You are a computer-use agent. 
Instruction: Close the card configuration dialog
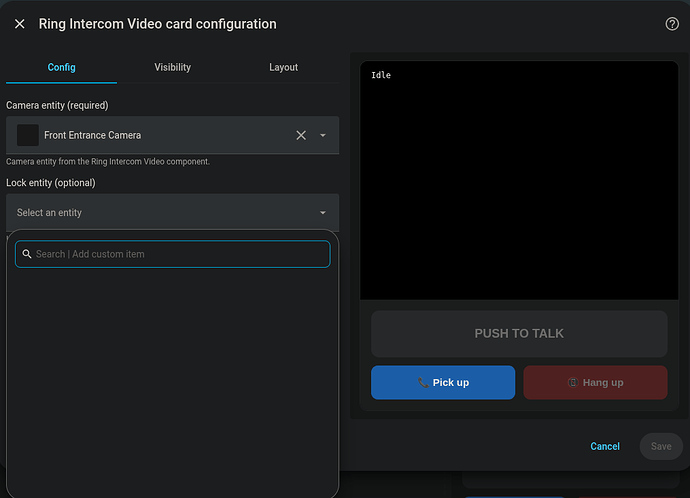[x=19, y=24]
